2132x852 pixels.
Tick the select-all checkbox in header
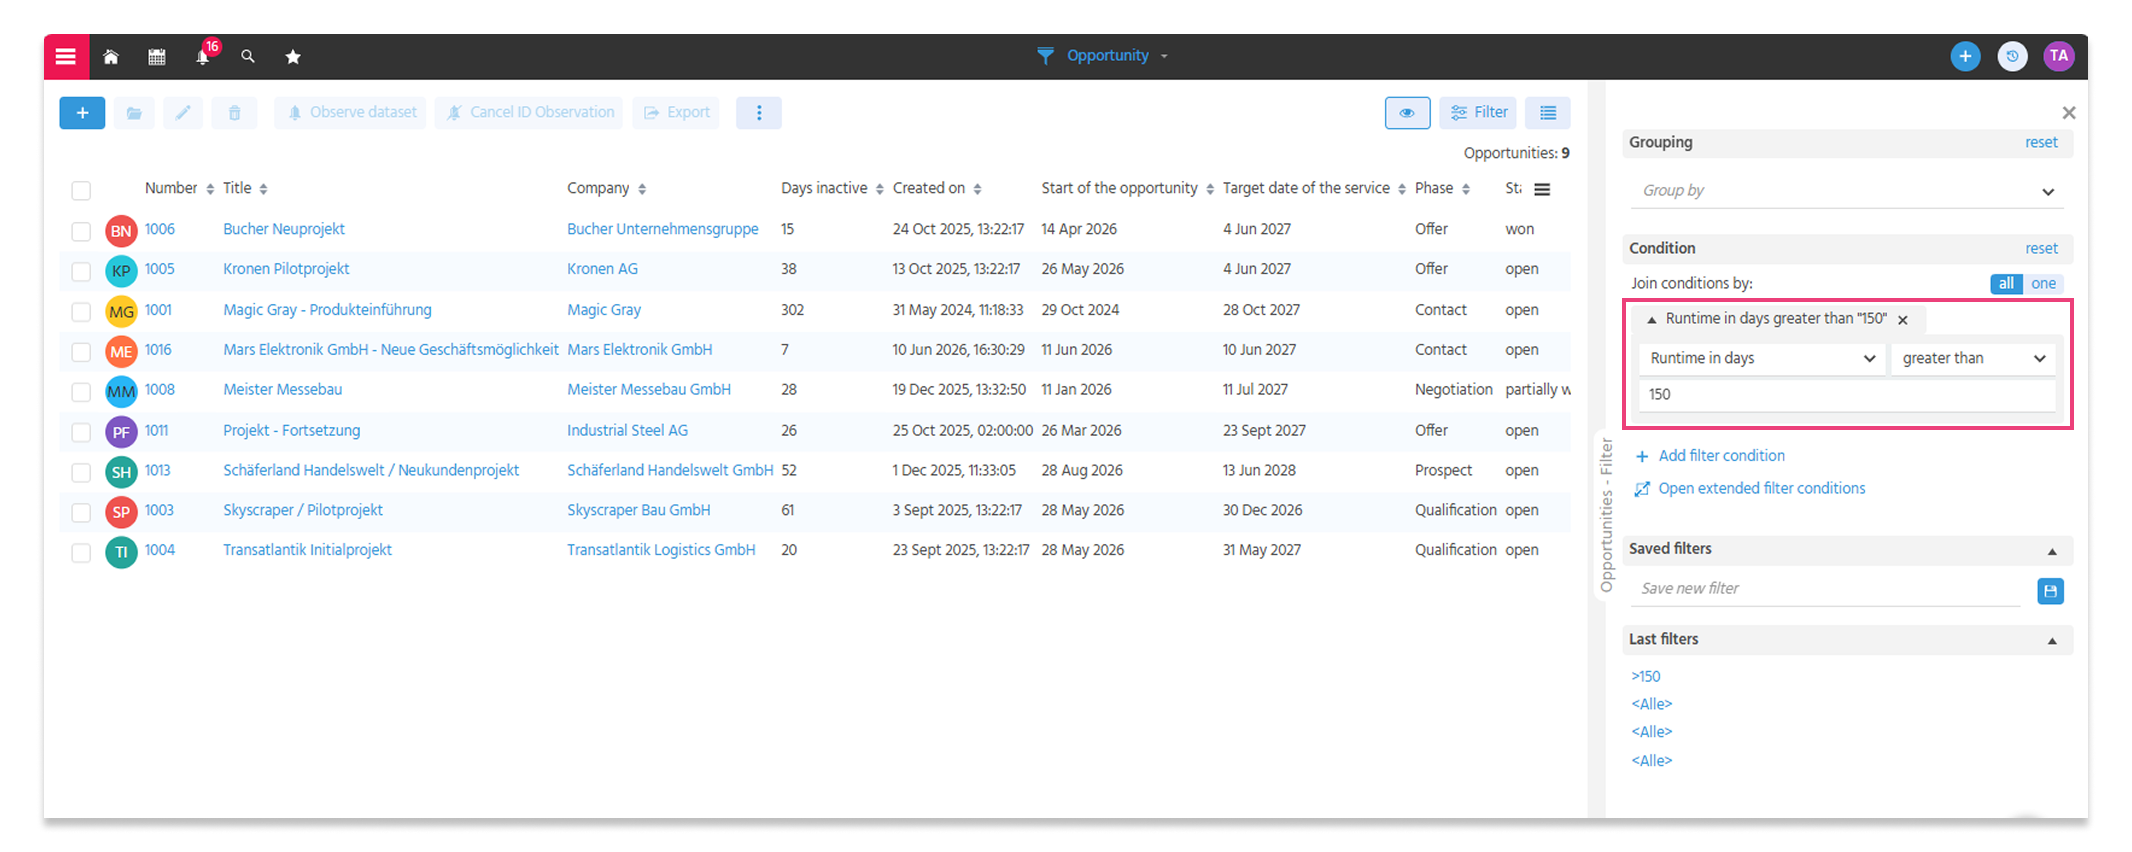81,190
